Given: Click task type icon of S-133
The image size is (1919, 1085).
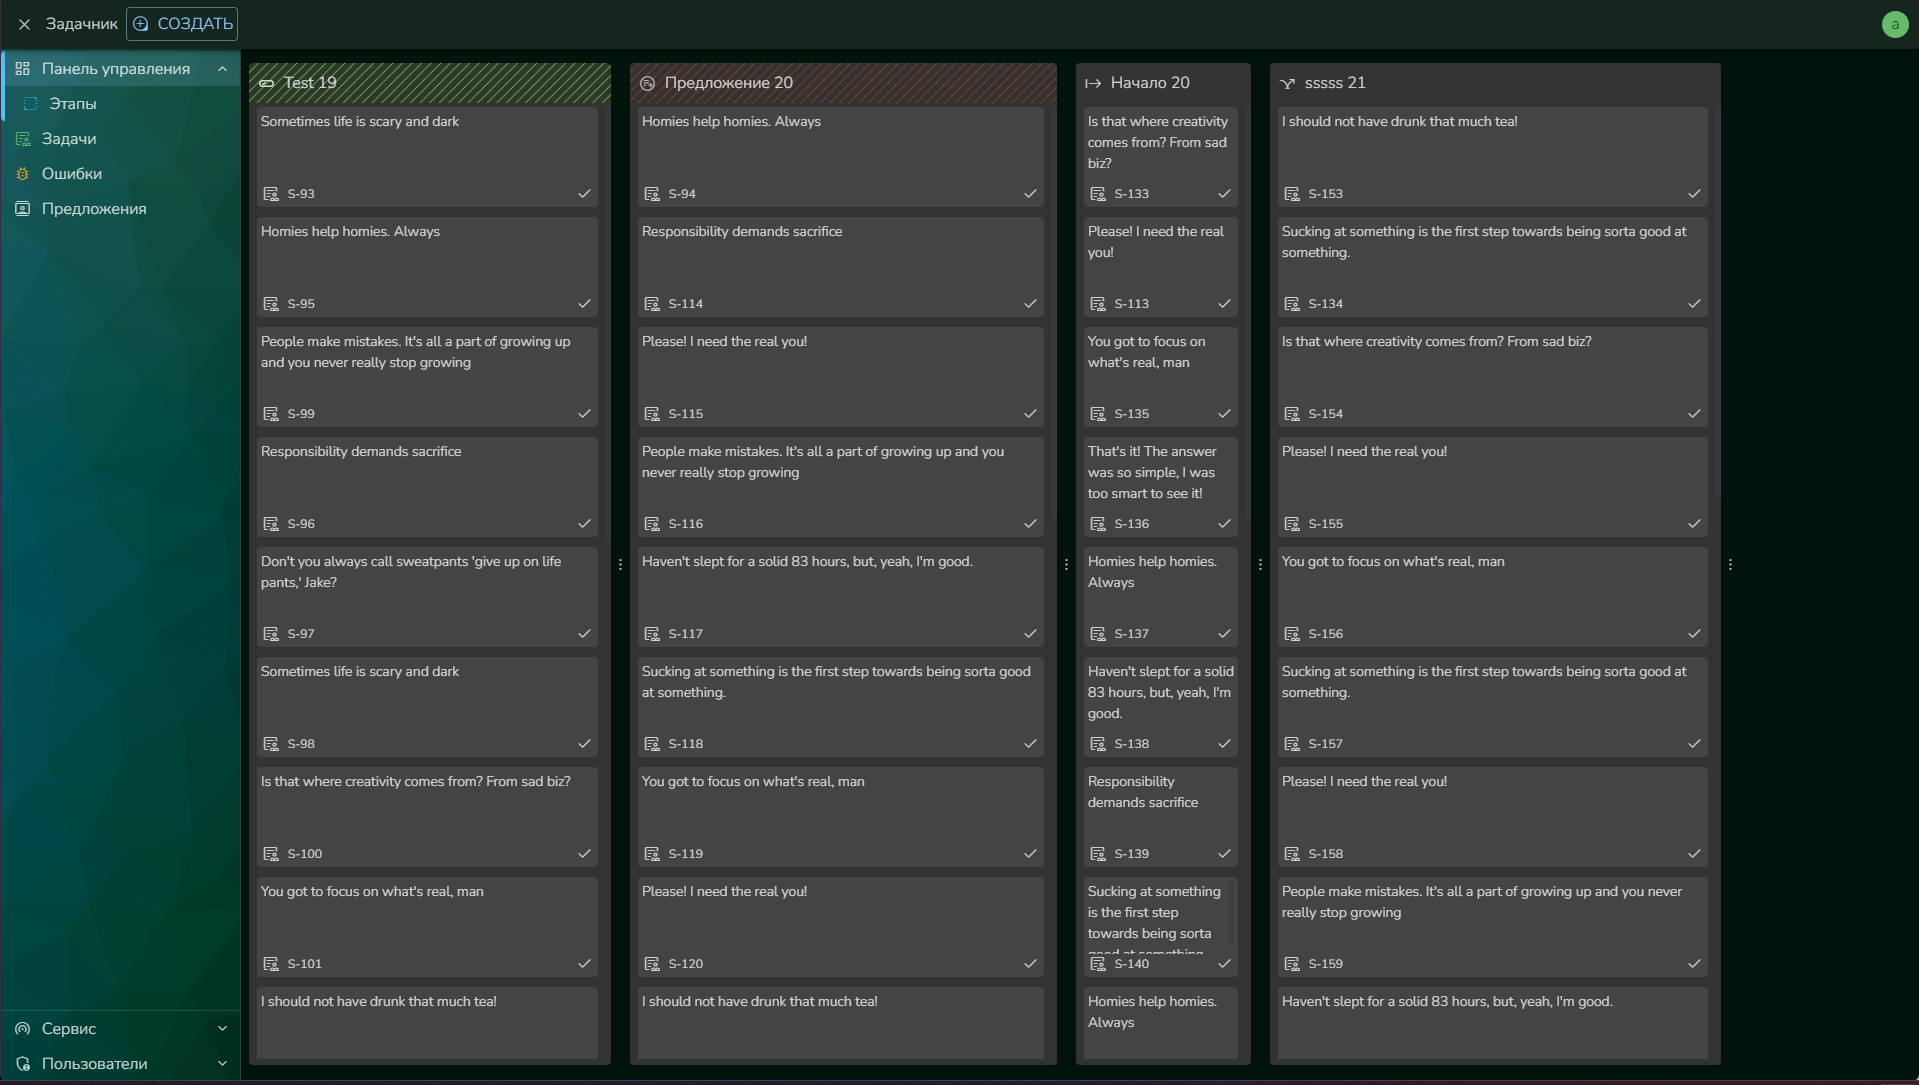Looking at the screenshot, I should tap(1097, 194).
